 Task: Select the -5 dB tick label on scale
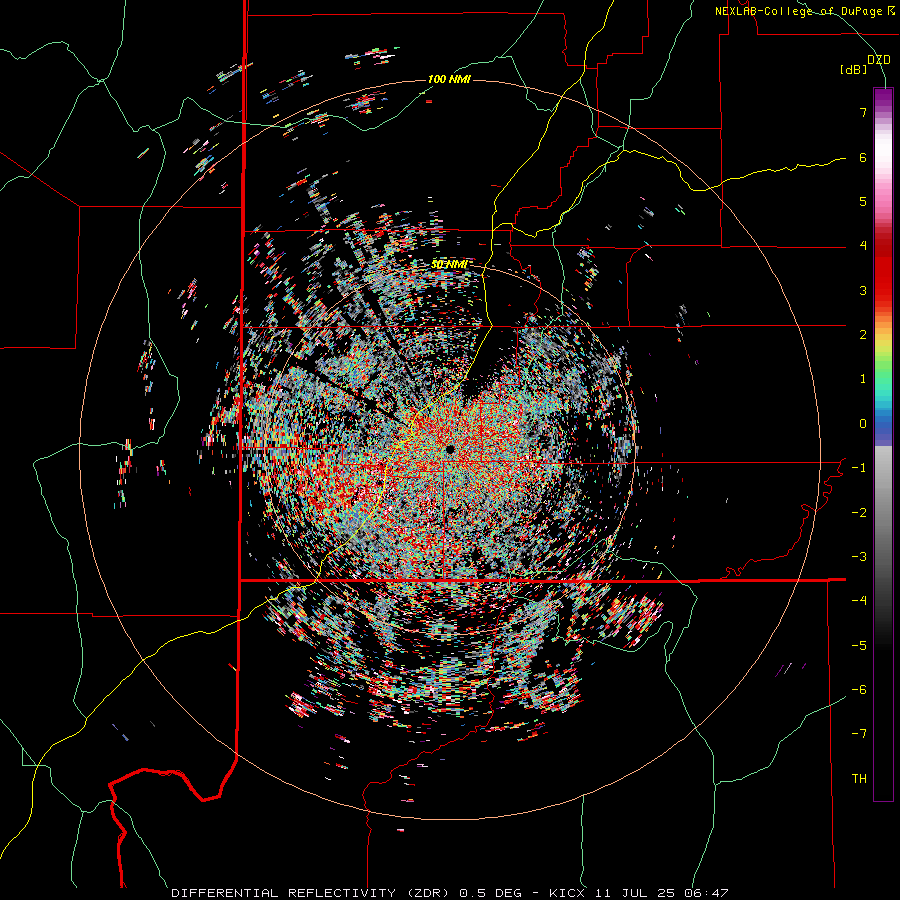point(859,646)
